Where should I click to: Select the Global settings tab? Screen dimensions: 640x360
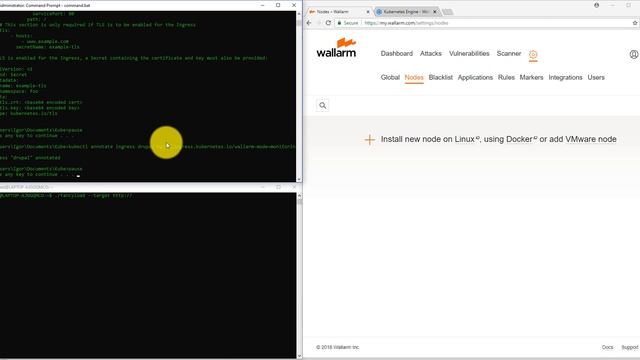[390, 78]
